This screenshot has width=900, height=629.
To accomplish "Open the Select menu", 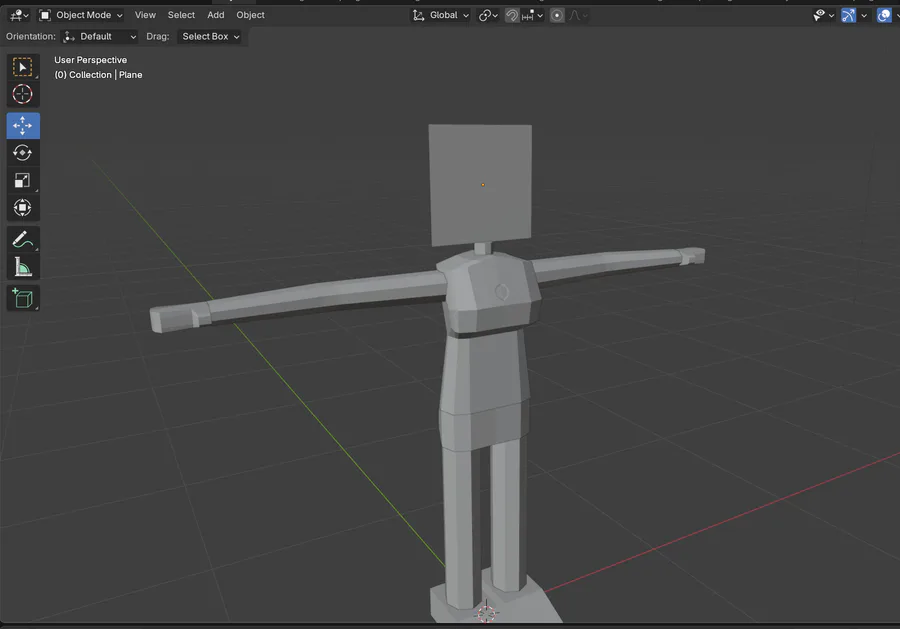I will [181, 15].
